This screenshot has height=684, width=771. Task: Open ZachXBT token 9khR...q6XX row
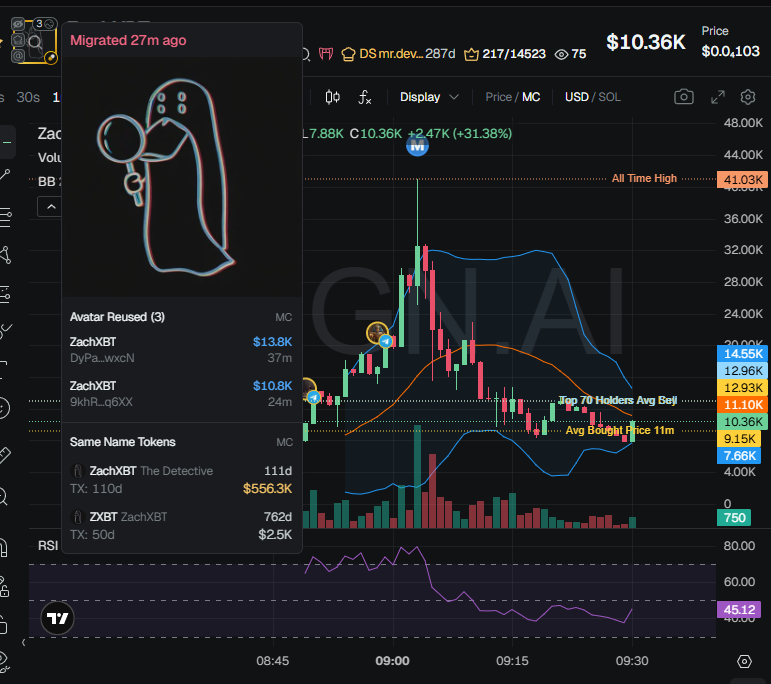(x=181, y=394)
